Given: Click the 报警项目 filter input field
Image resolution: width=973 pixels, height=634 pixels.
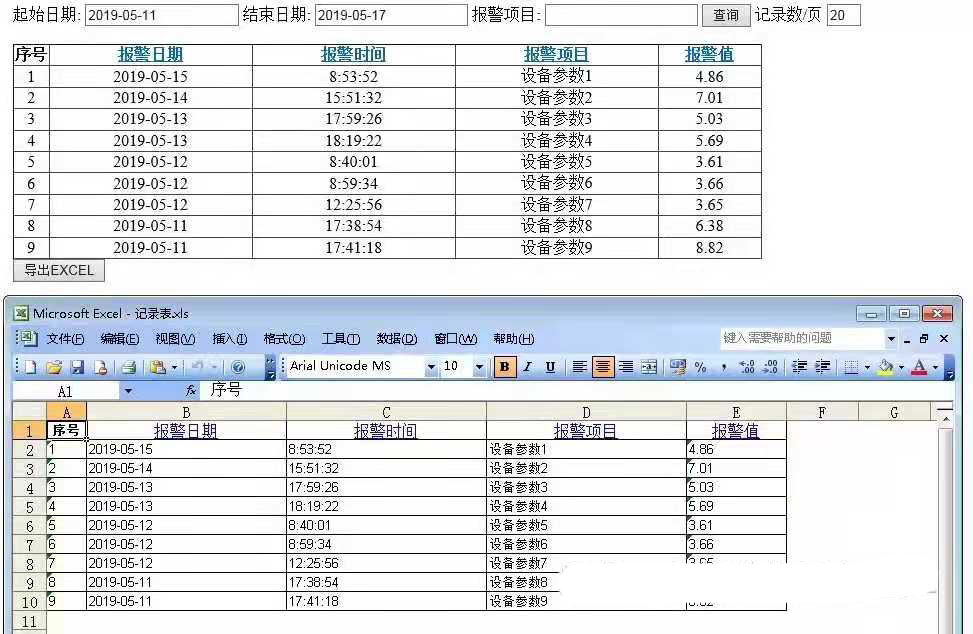Looking at the screenshot, I should (621, 15).
